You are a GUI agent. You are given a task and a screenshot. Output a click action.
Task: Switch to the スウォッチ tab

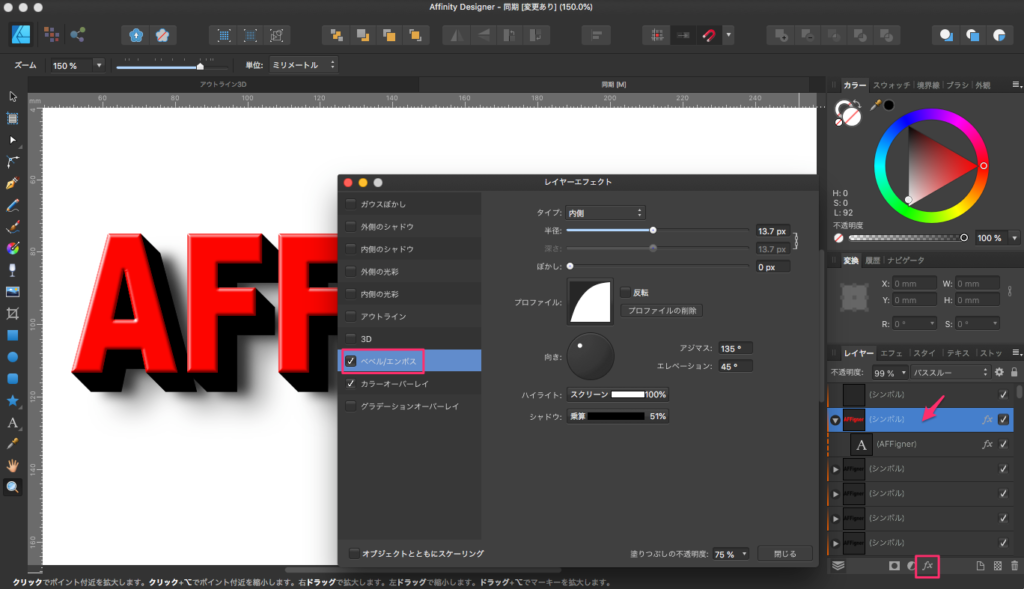890,85
